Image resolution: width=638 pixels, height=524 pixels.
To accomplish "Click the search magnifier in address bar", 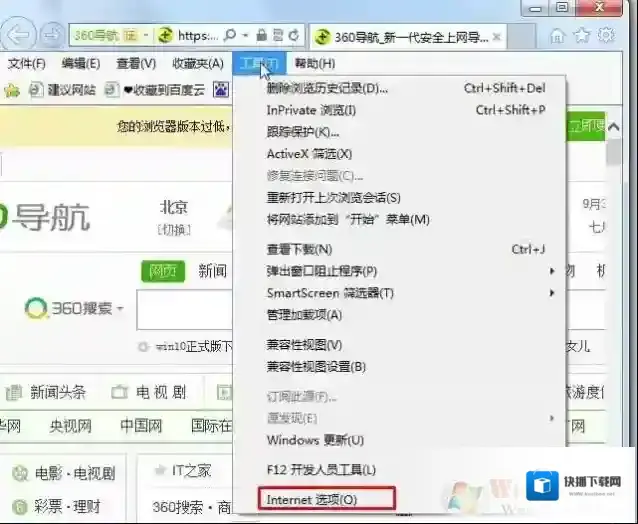I will point(230,36).
